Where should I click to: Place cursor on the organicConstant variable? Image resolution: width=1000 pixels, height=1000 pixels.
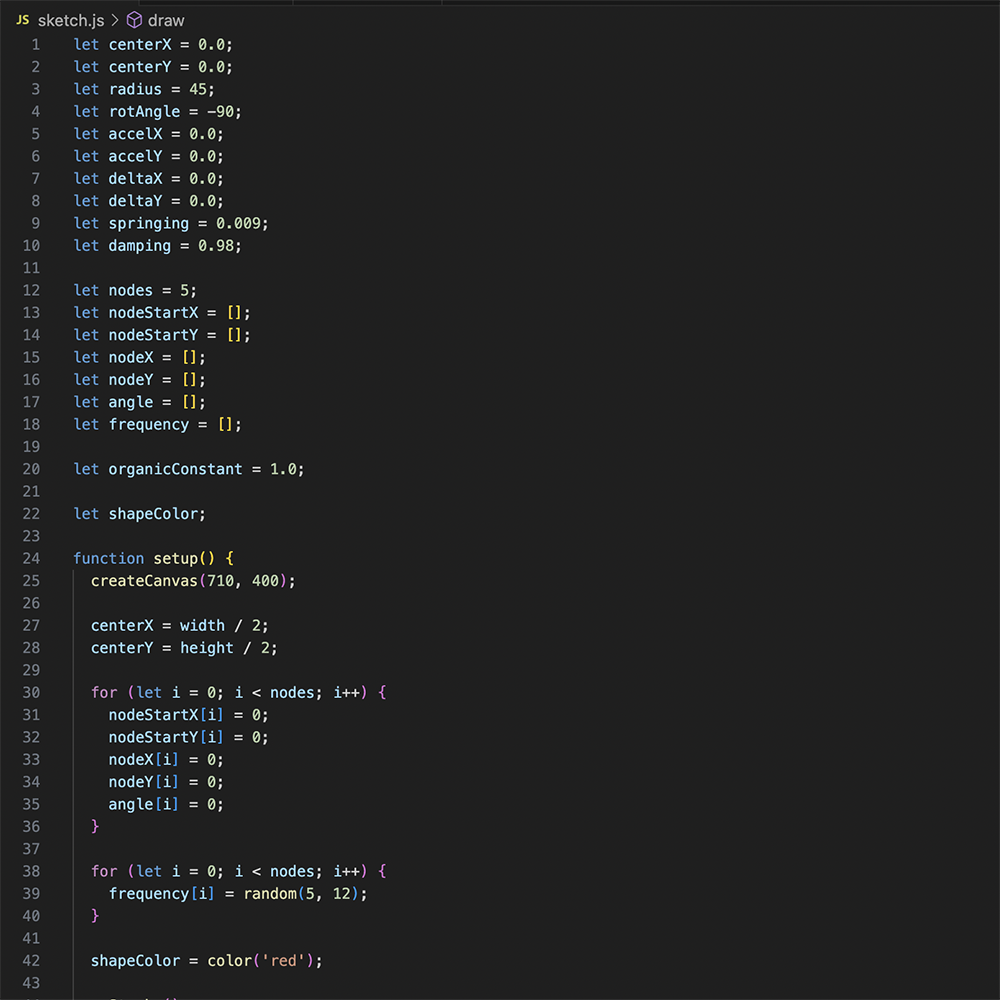pos(175,468)
